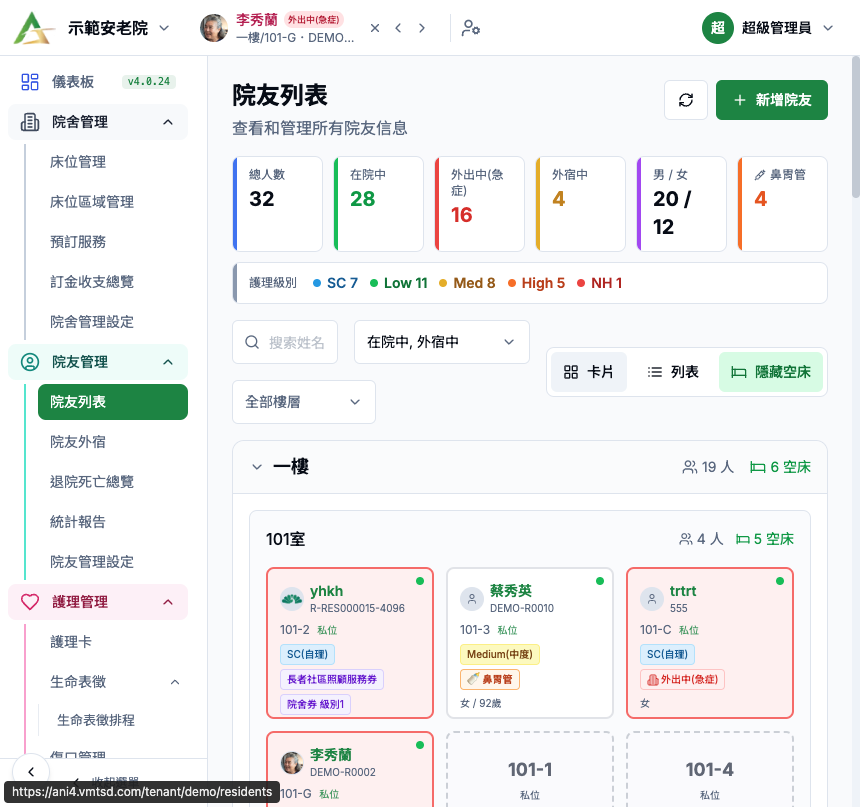Collapse the 院舍管理 section
The height and width of the screenshot is (807, 860).
coord(168,122)
